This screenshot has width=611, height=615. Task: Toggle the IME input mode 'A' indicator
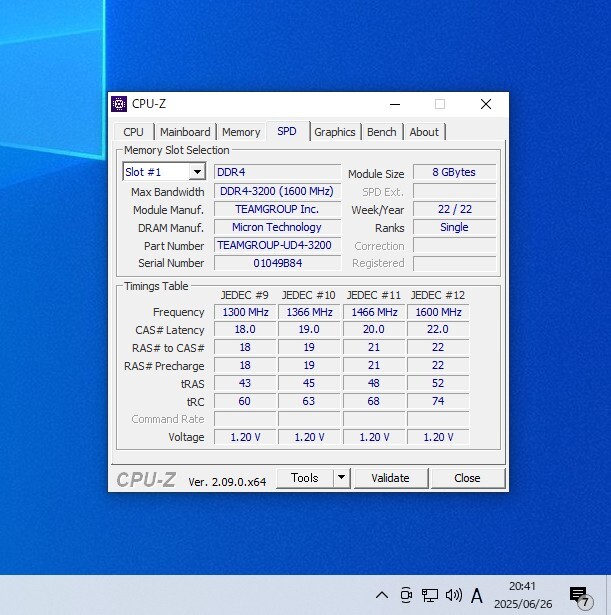476,596
